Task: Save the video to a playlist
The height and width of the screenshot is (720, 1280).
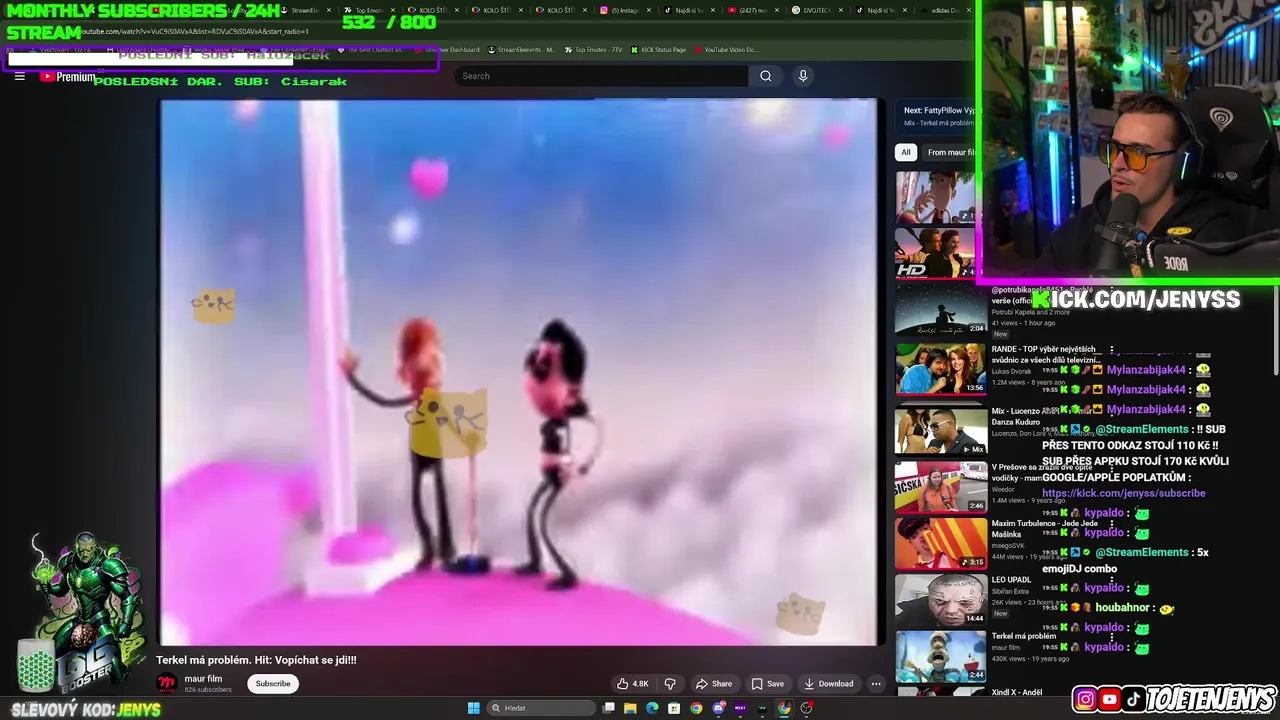Action: click(x=768, y=684)
